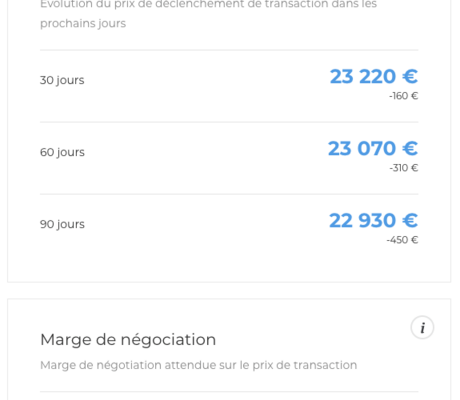460x400 pixels.
Task: Select the 60 jours row label
Action: click(62, 152)
